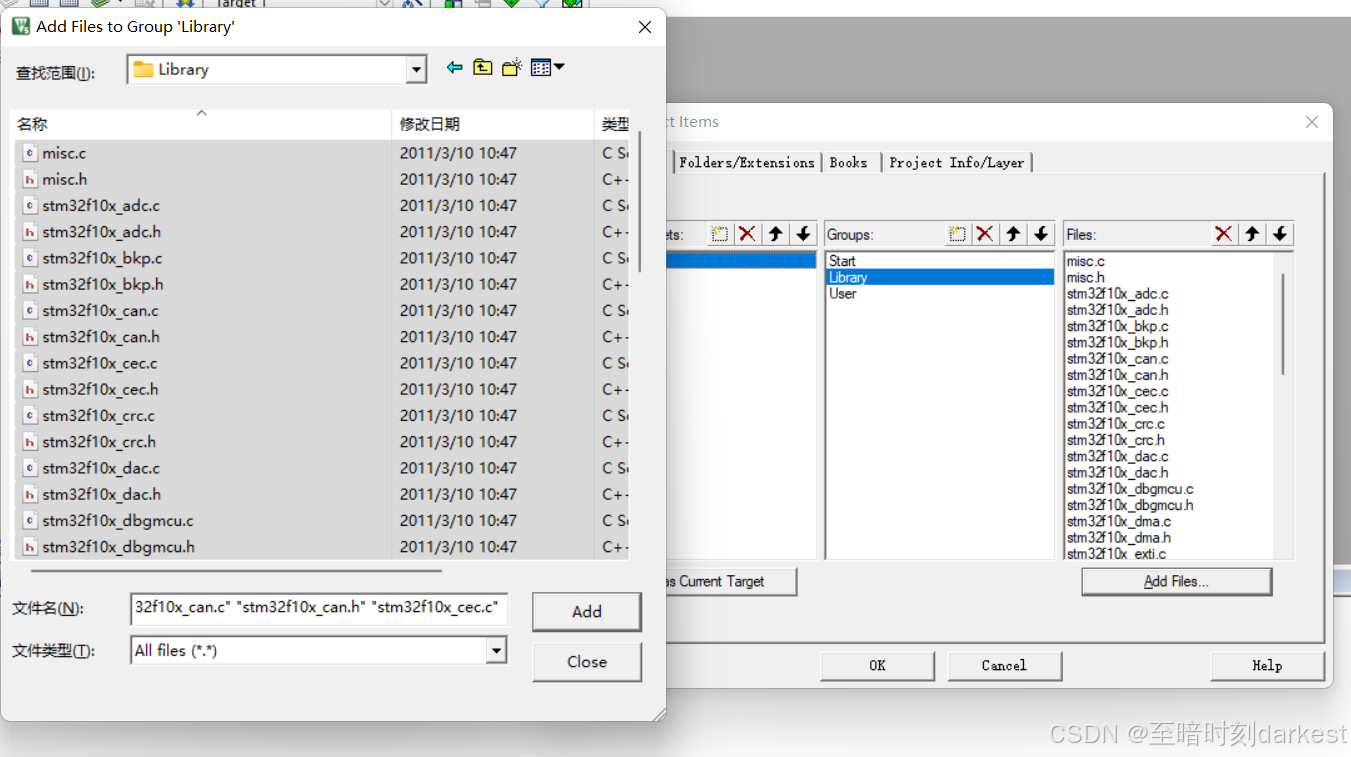Sort file list by 修改日期 column
The image size is (1351, 757).
[x=492, y=124]
